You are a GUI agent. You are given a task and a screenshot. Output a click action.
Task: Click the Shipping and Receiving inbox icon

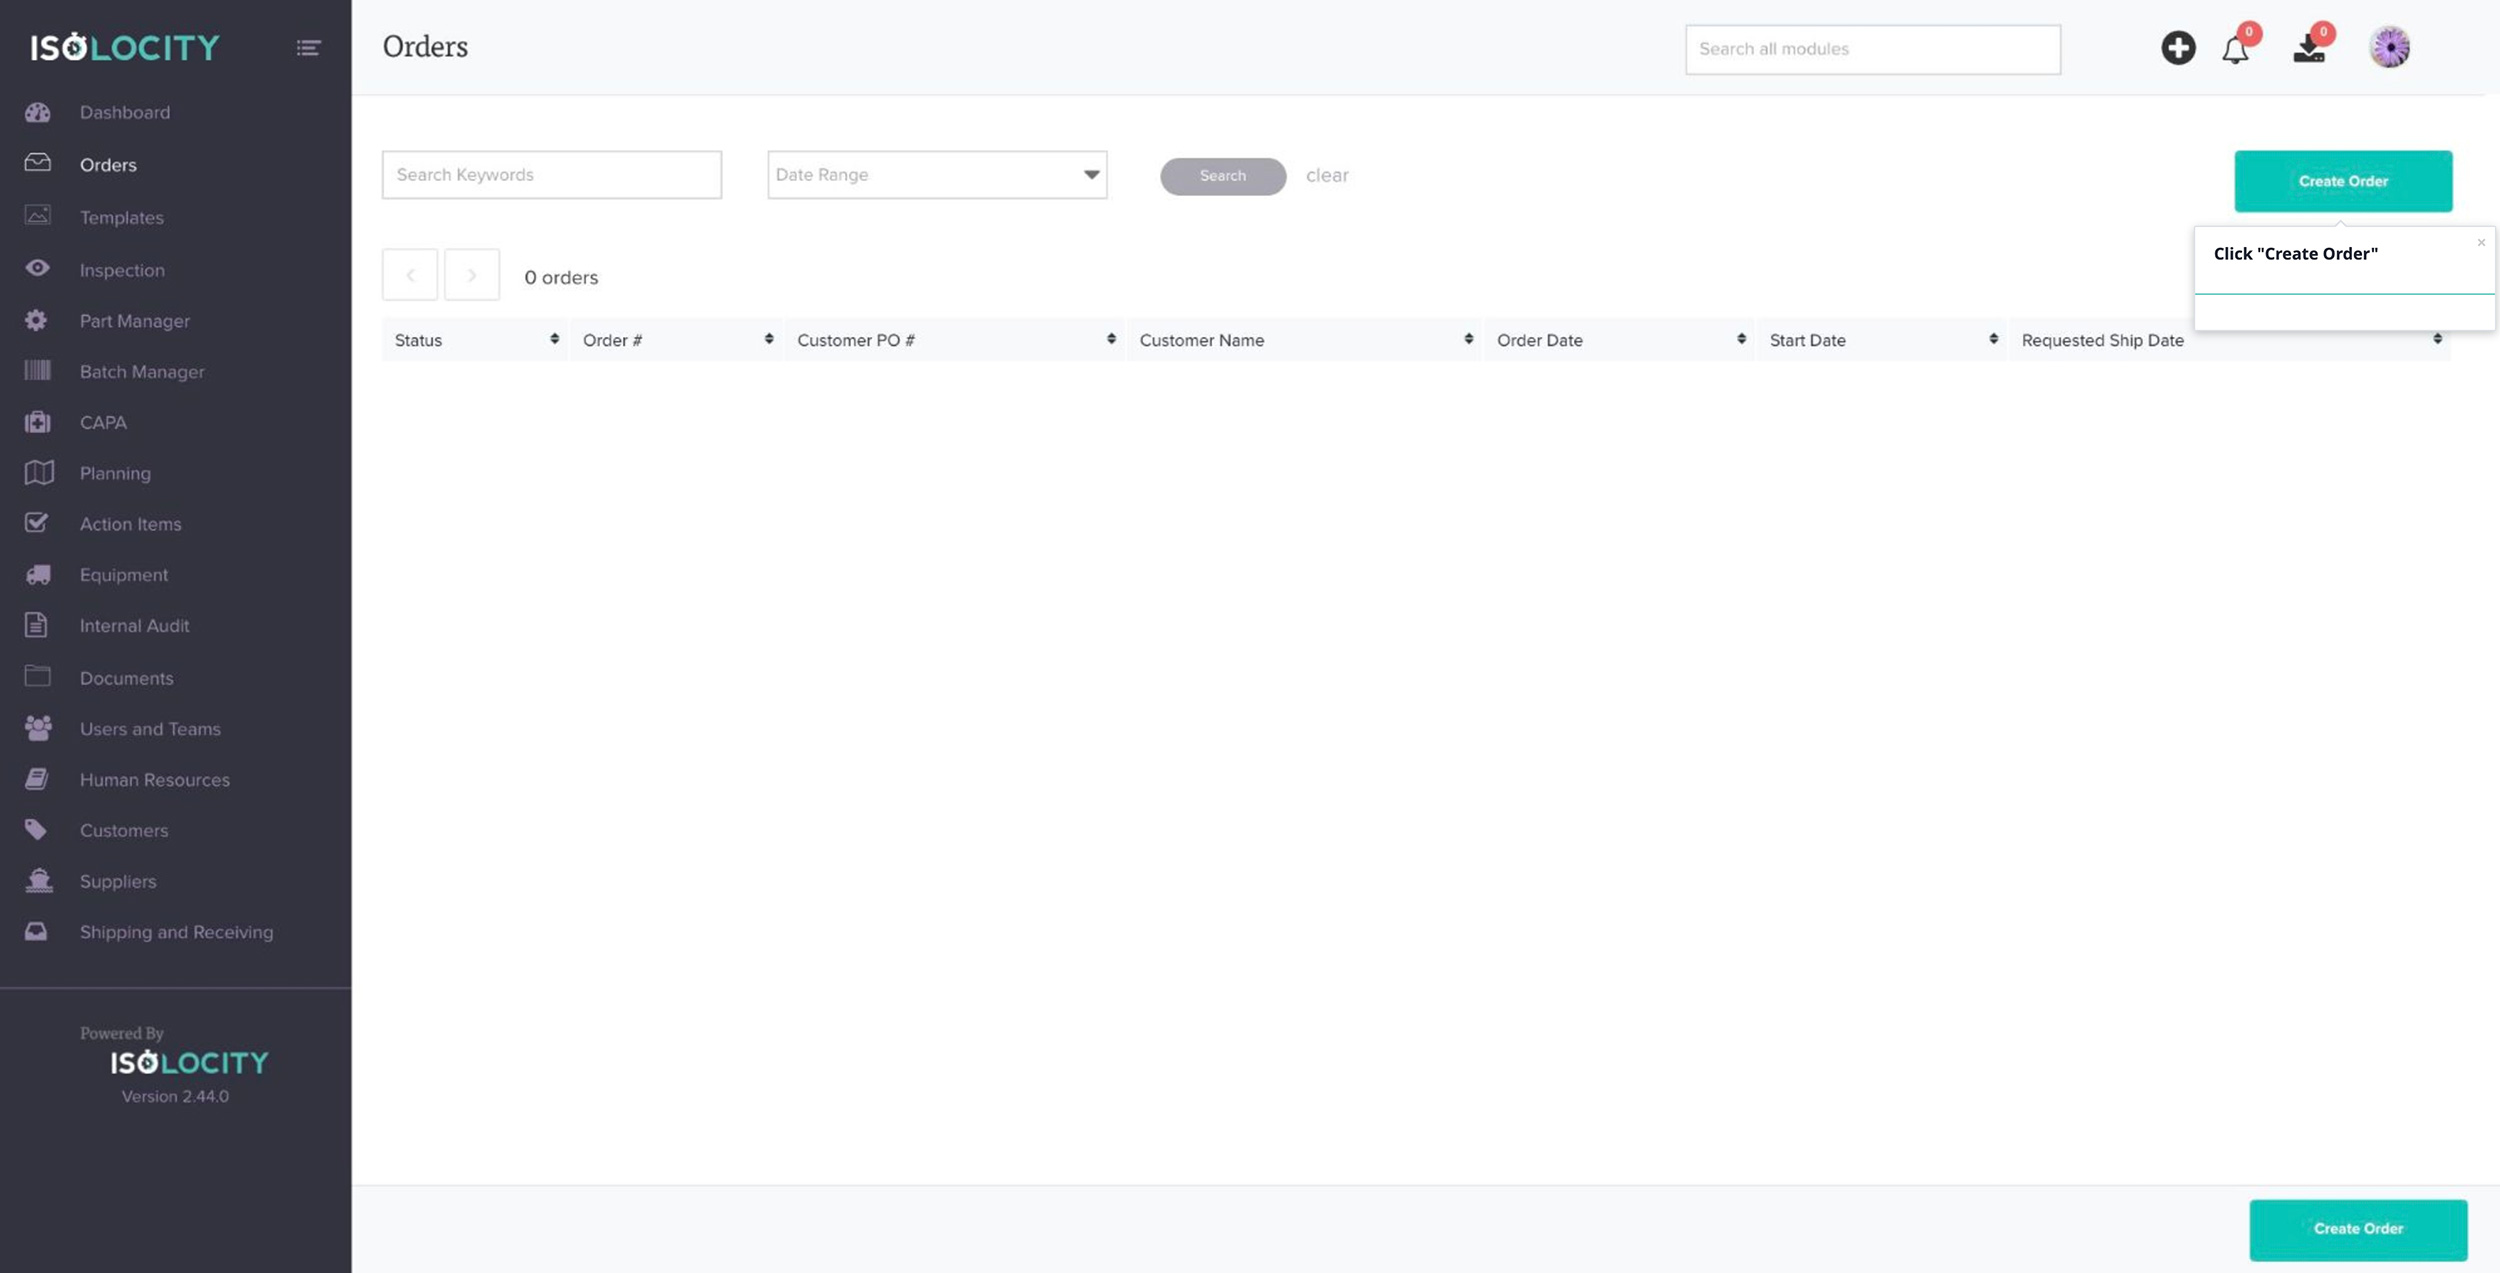pyautogui.click(x=36, y=931)
